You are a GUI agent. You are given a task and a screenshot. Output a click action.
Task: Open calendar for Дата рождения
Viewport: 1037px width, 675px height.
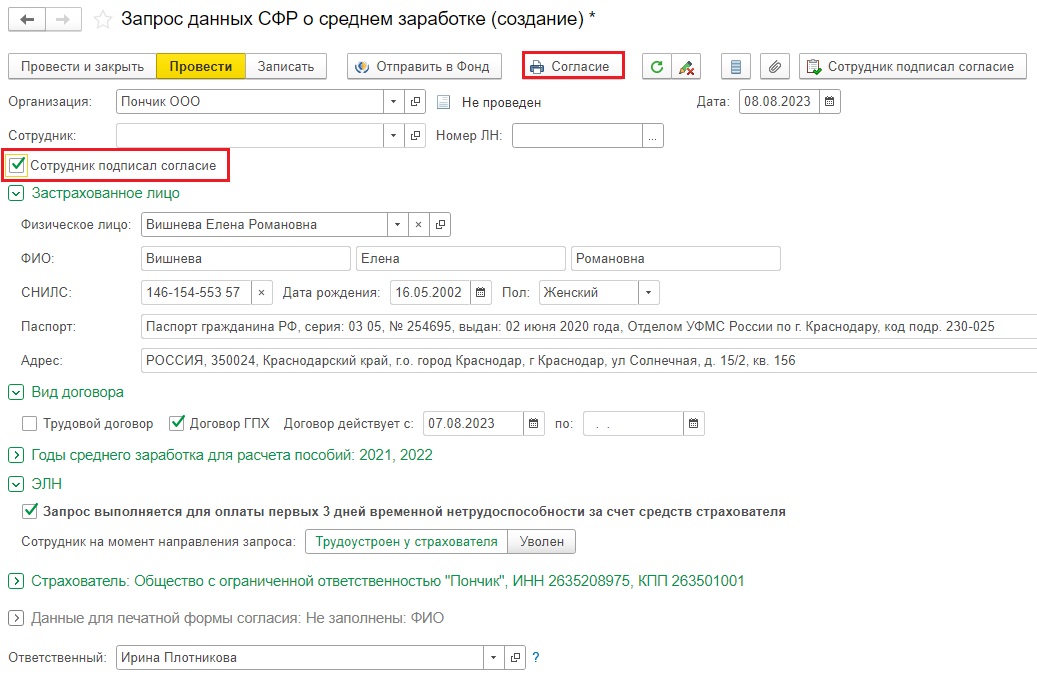pyautogui.click(x=481, y=293)
